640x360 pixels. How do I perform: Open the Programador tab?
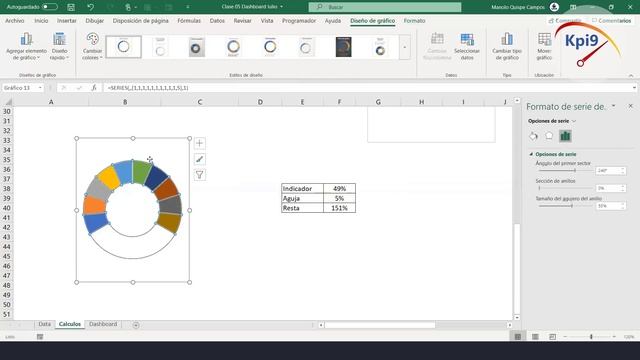click(x=299, y=20)
